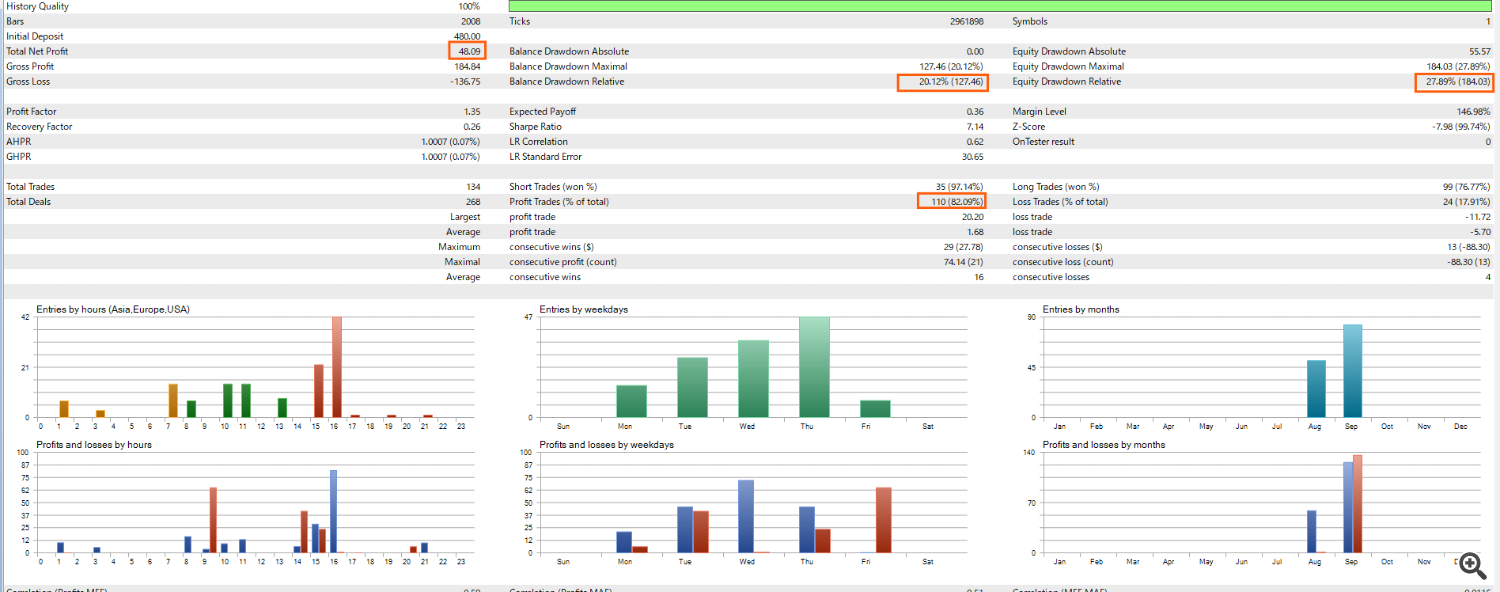Click September bar in Entries by months chart
Image resolution: width=1500 pixels, height=592 pixels.
[x=1352, y=370]
